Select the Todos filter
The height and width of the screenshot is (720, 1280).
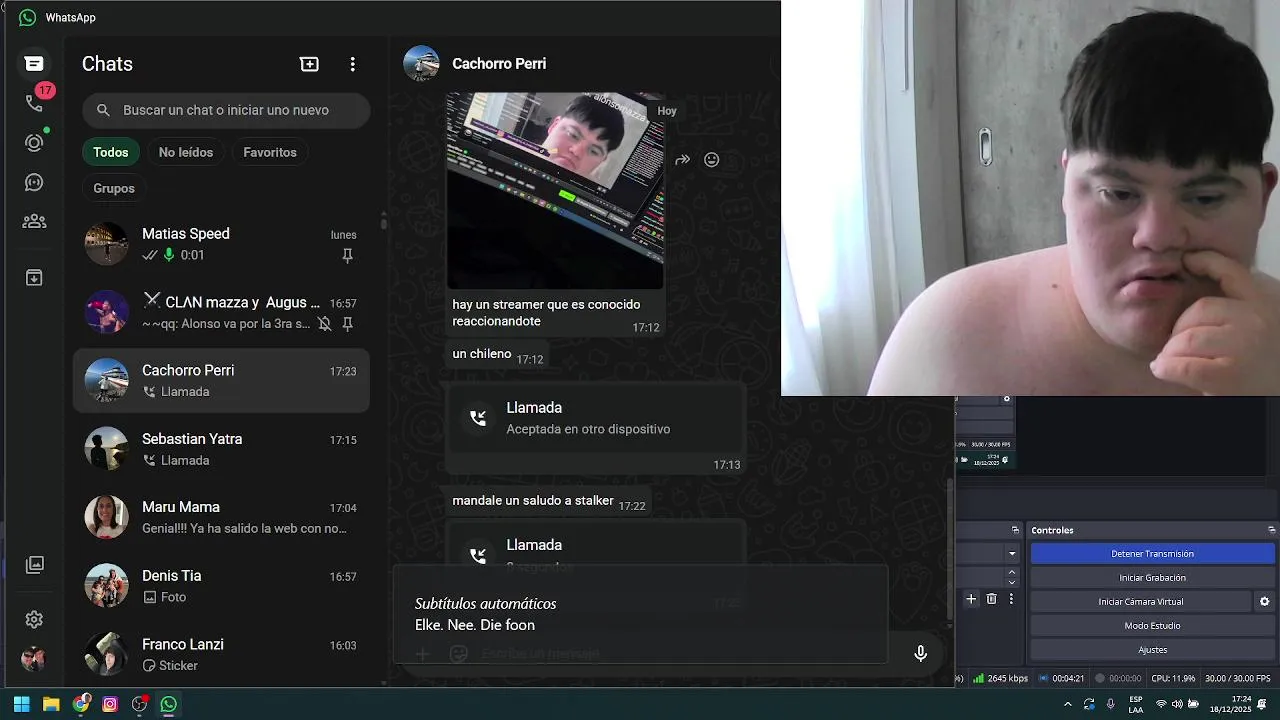pos(110,152)
